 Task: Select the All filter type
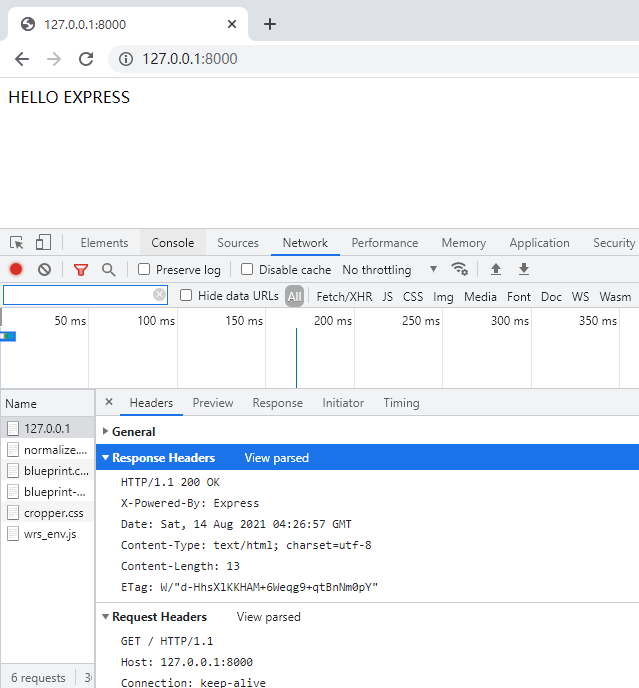click(294, 296)
